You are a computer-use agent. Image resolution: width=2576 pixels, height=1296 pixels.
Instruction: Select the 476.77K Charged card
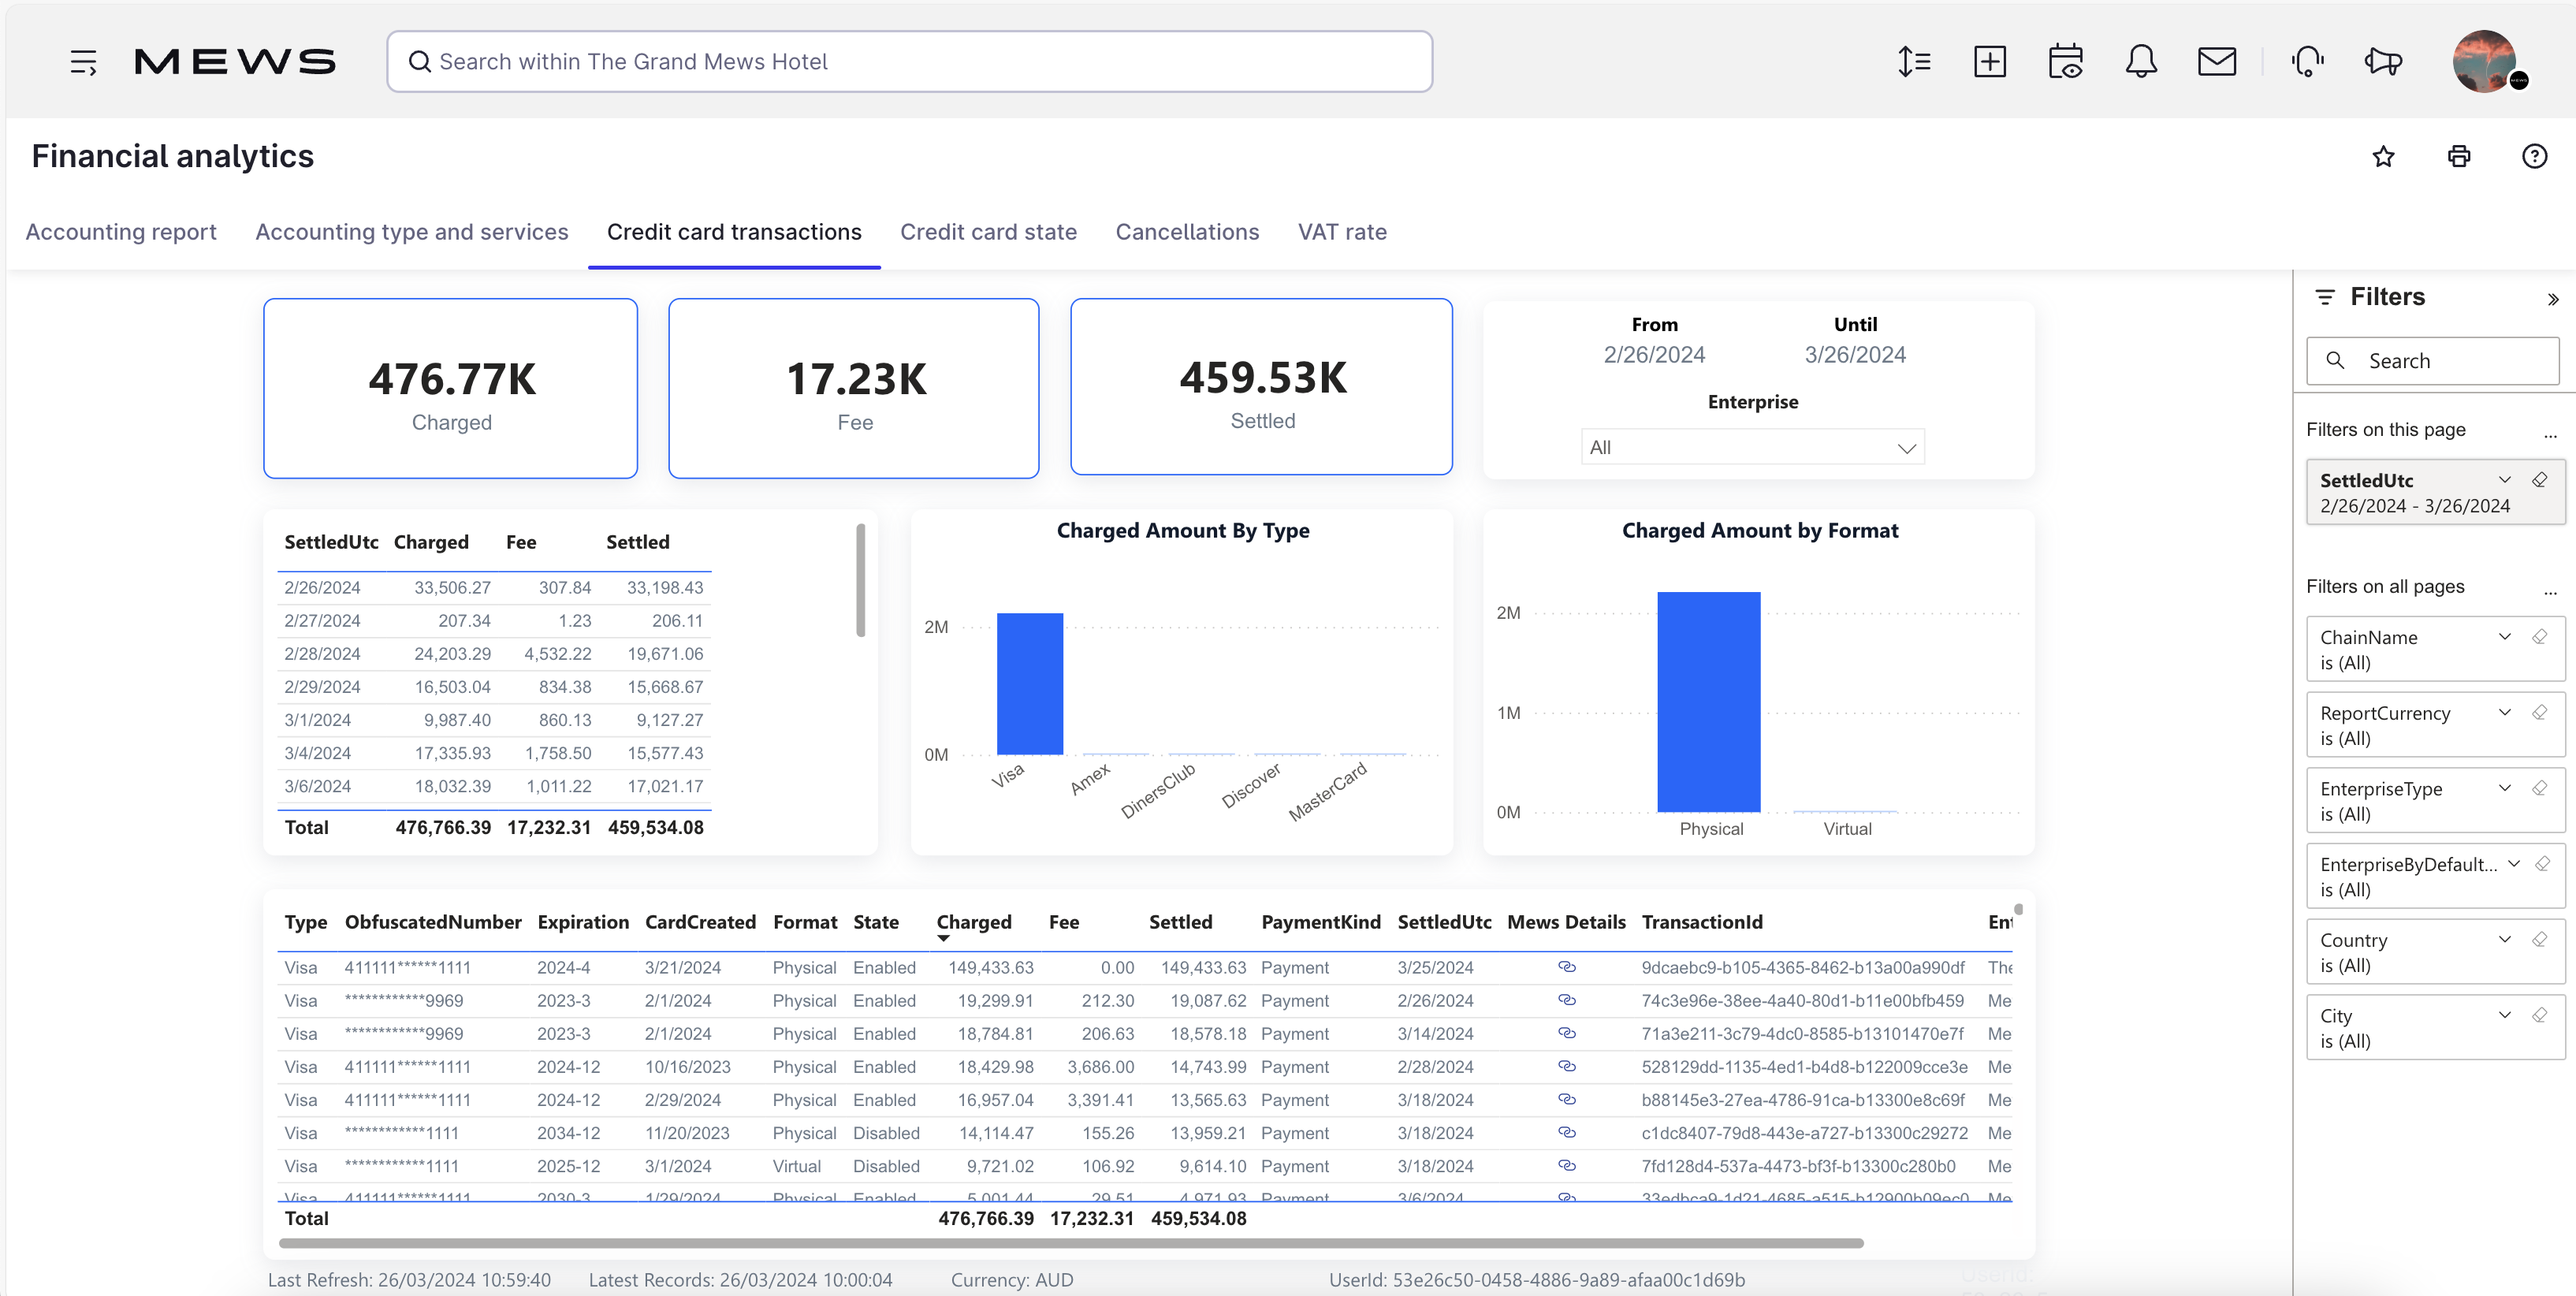pyautogui.click(x=451, y=388)
